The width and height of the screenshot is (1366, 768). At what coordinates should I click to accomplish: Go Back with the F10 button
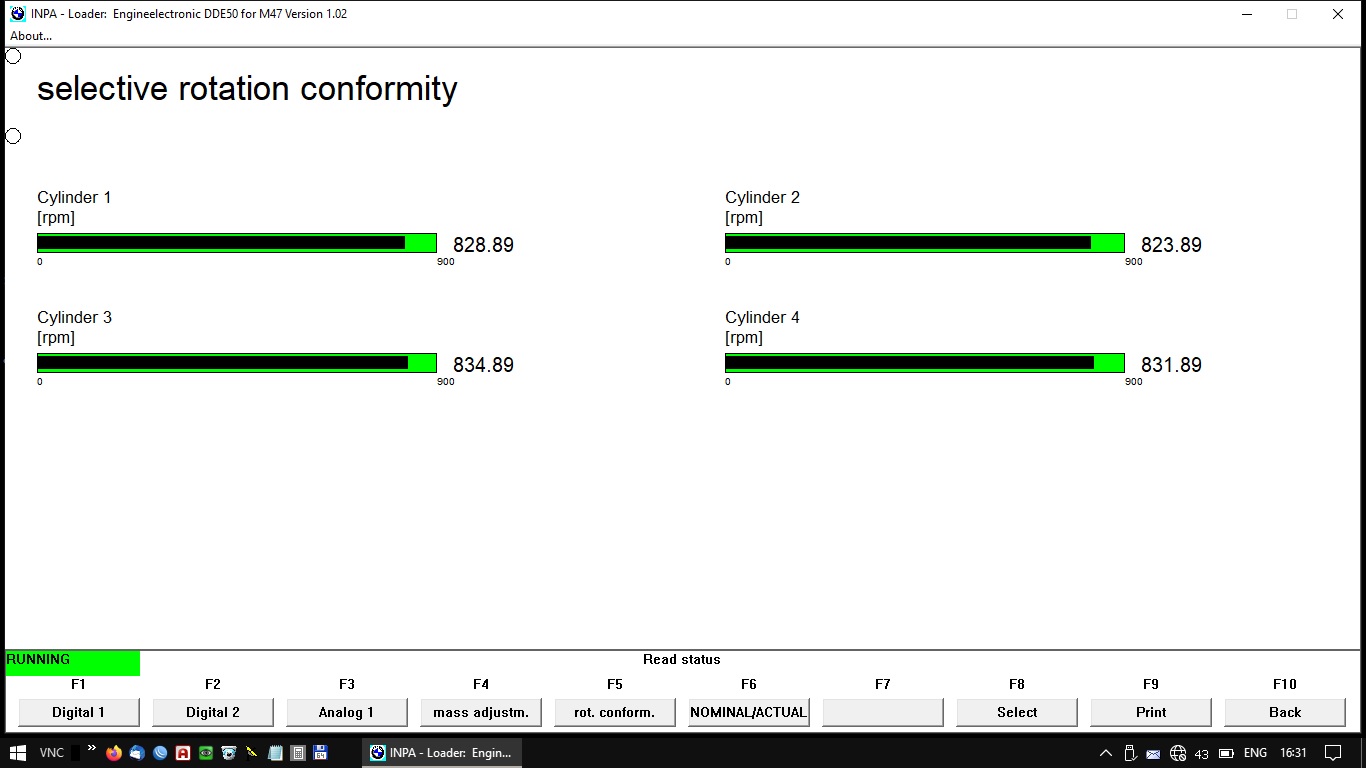pos(1285,712)
